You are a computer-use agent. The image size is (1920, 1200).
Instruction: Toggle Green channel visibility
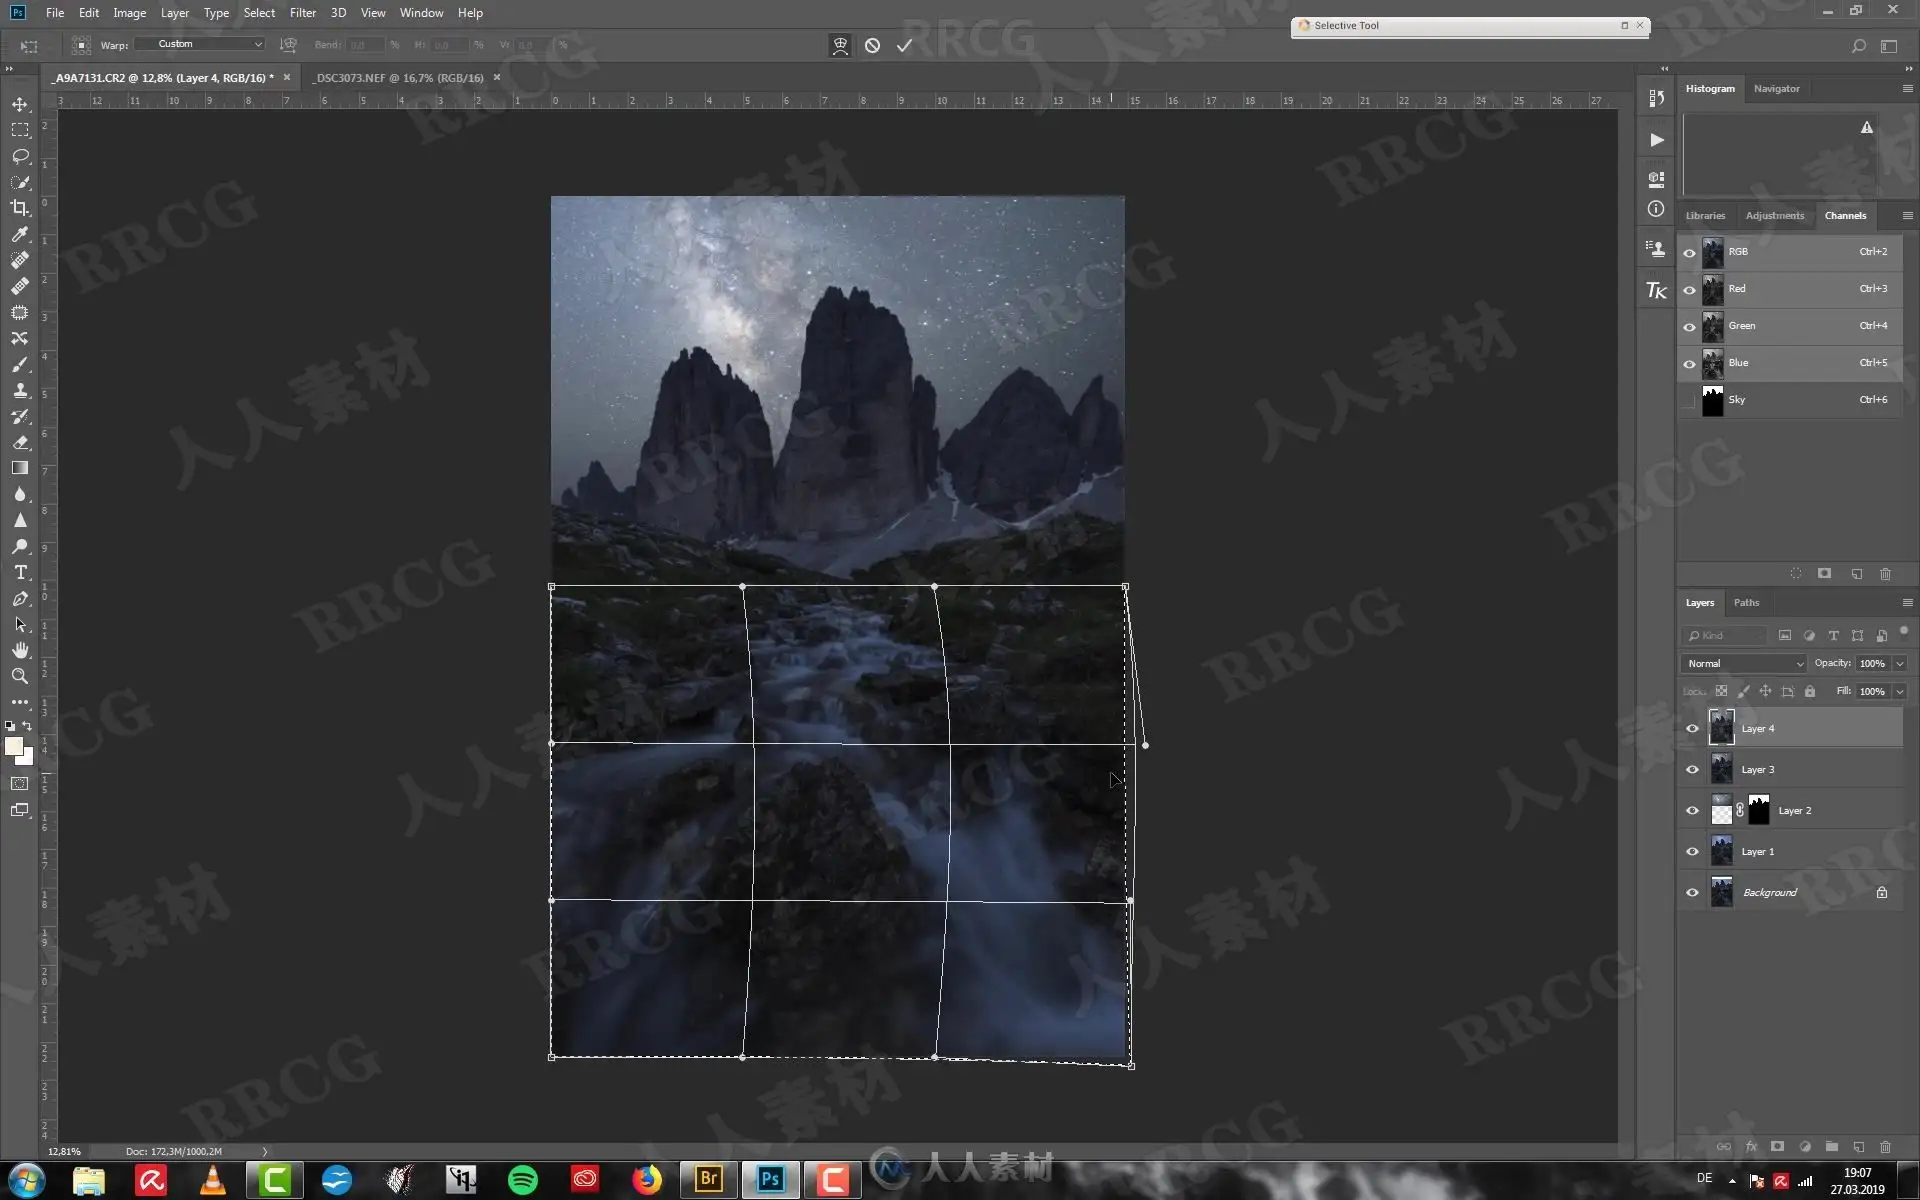point(1689,327)
